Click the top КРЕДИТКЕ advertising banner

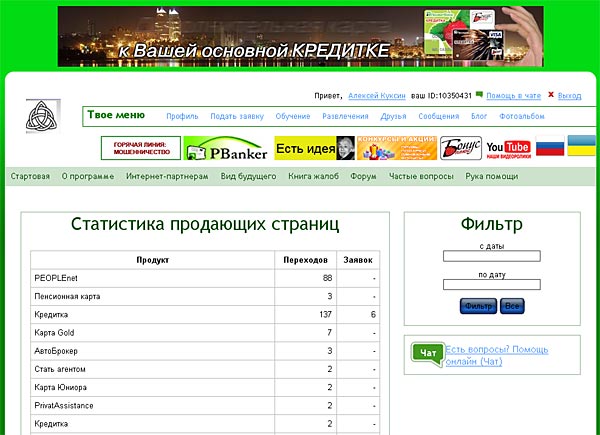point(300,36)
